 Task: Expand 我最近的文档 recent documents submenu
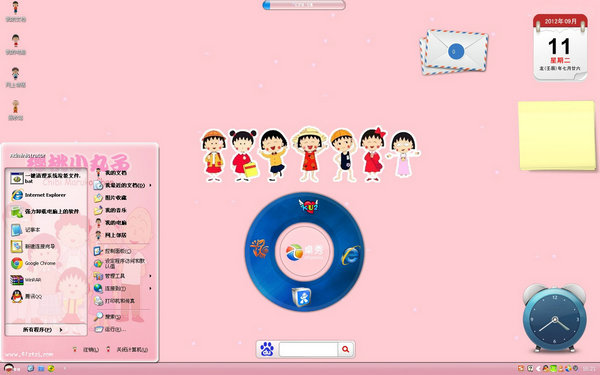(x=123, y=185)
